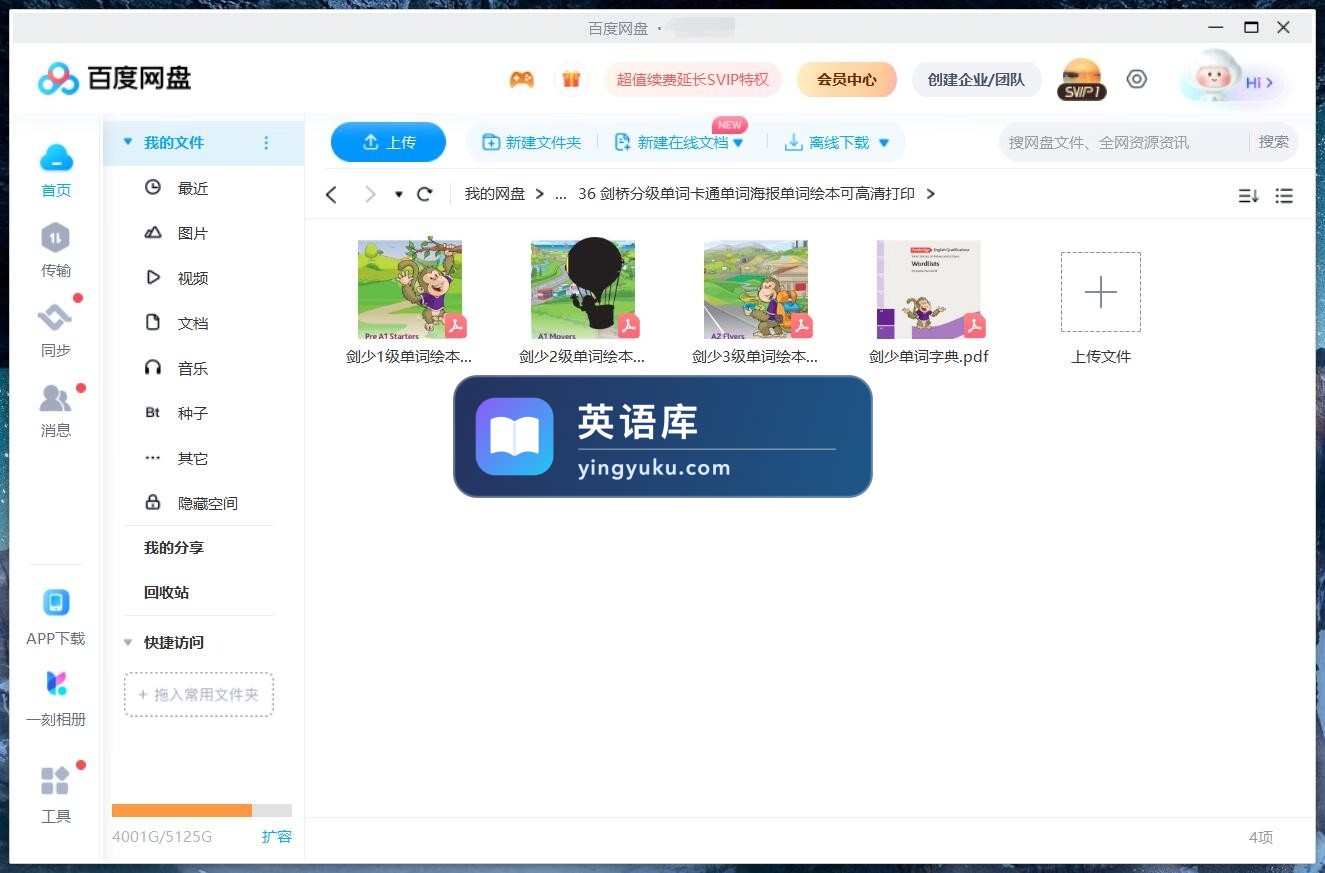Click the 上传 upload button
The width and height of the screenshot is (1325, 873).
[x=388, y=142]
